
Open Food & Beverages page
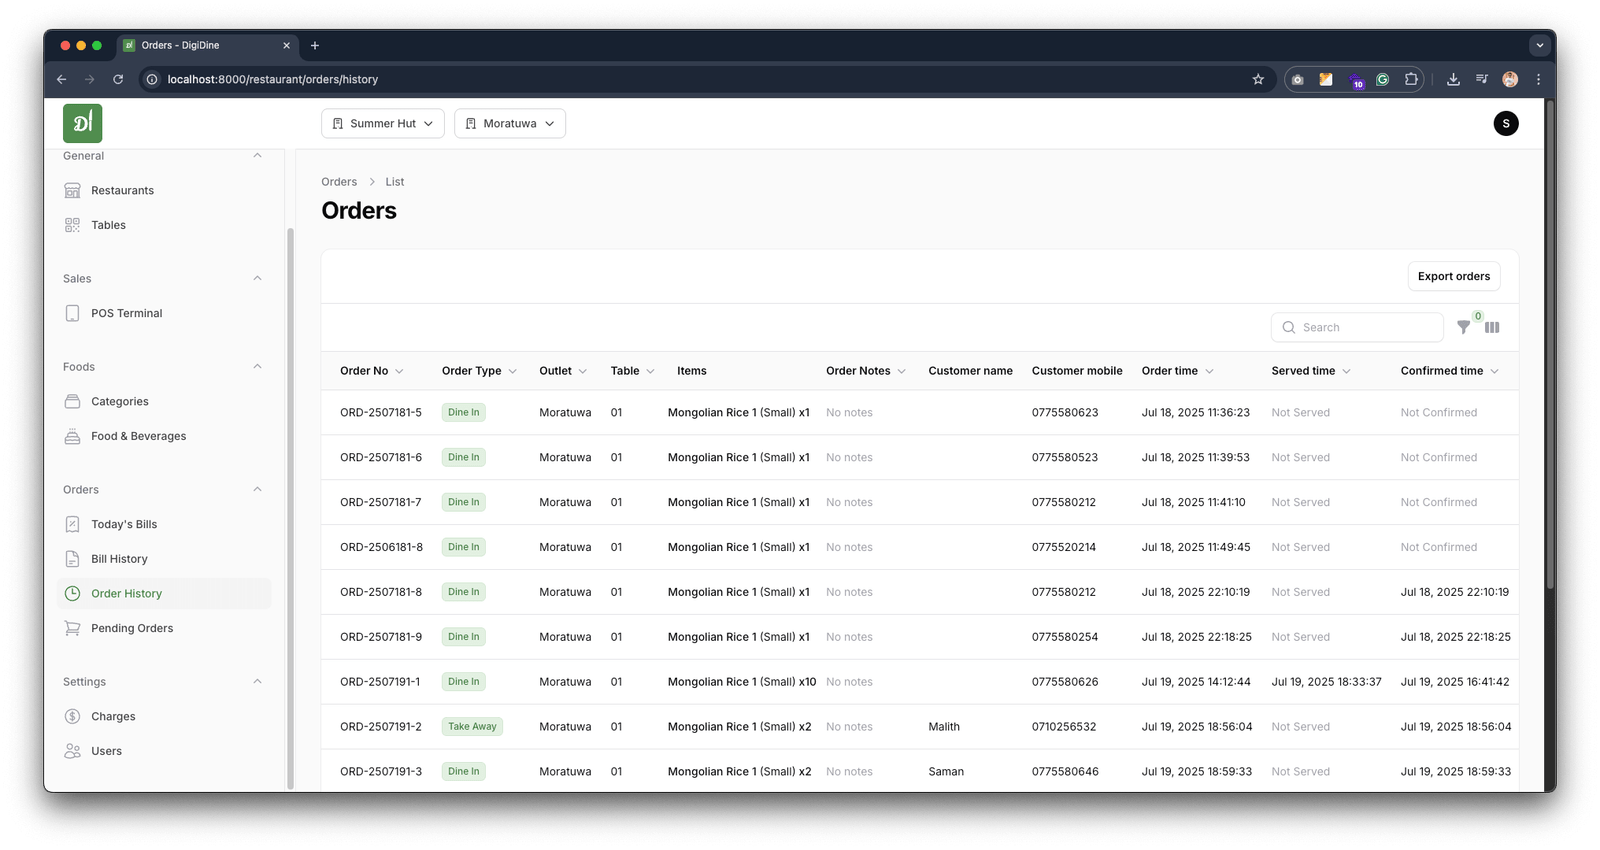coord(138,436)
